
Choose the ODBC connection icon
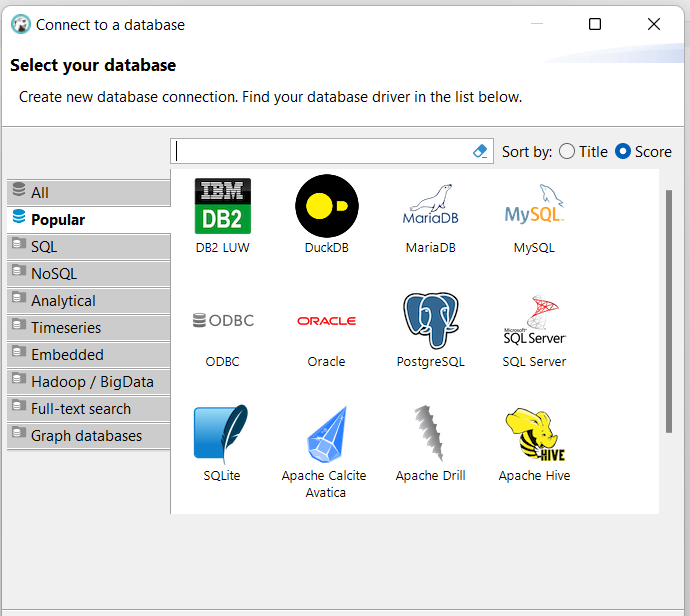coord(222,321)
